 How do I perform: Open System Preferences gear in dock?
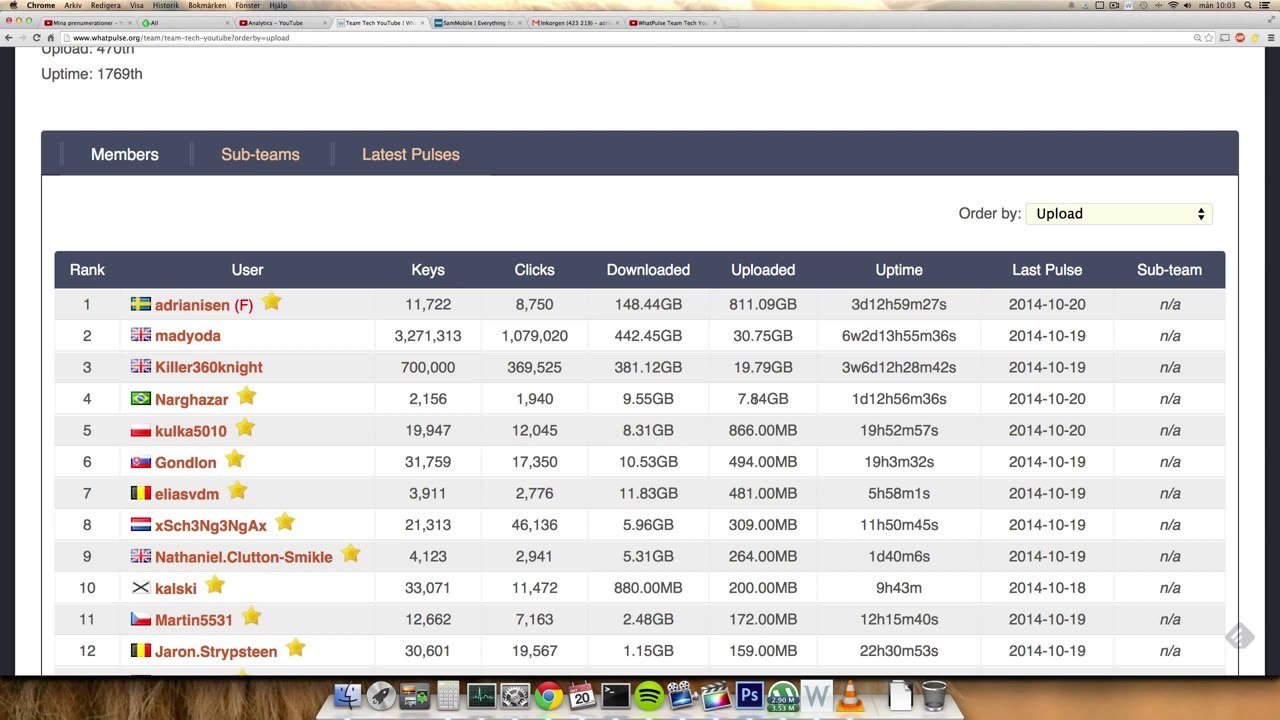(515, 695)
